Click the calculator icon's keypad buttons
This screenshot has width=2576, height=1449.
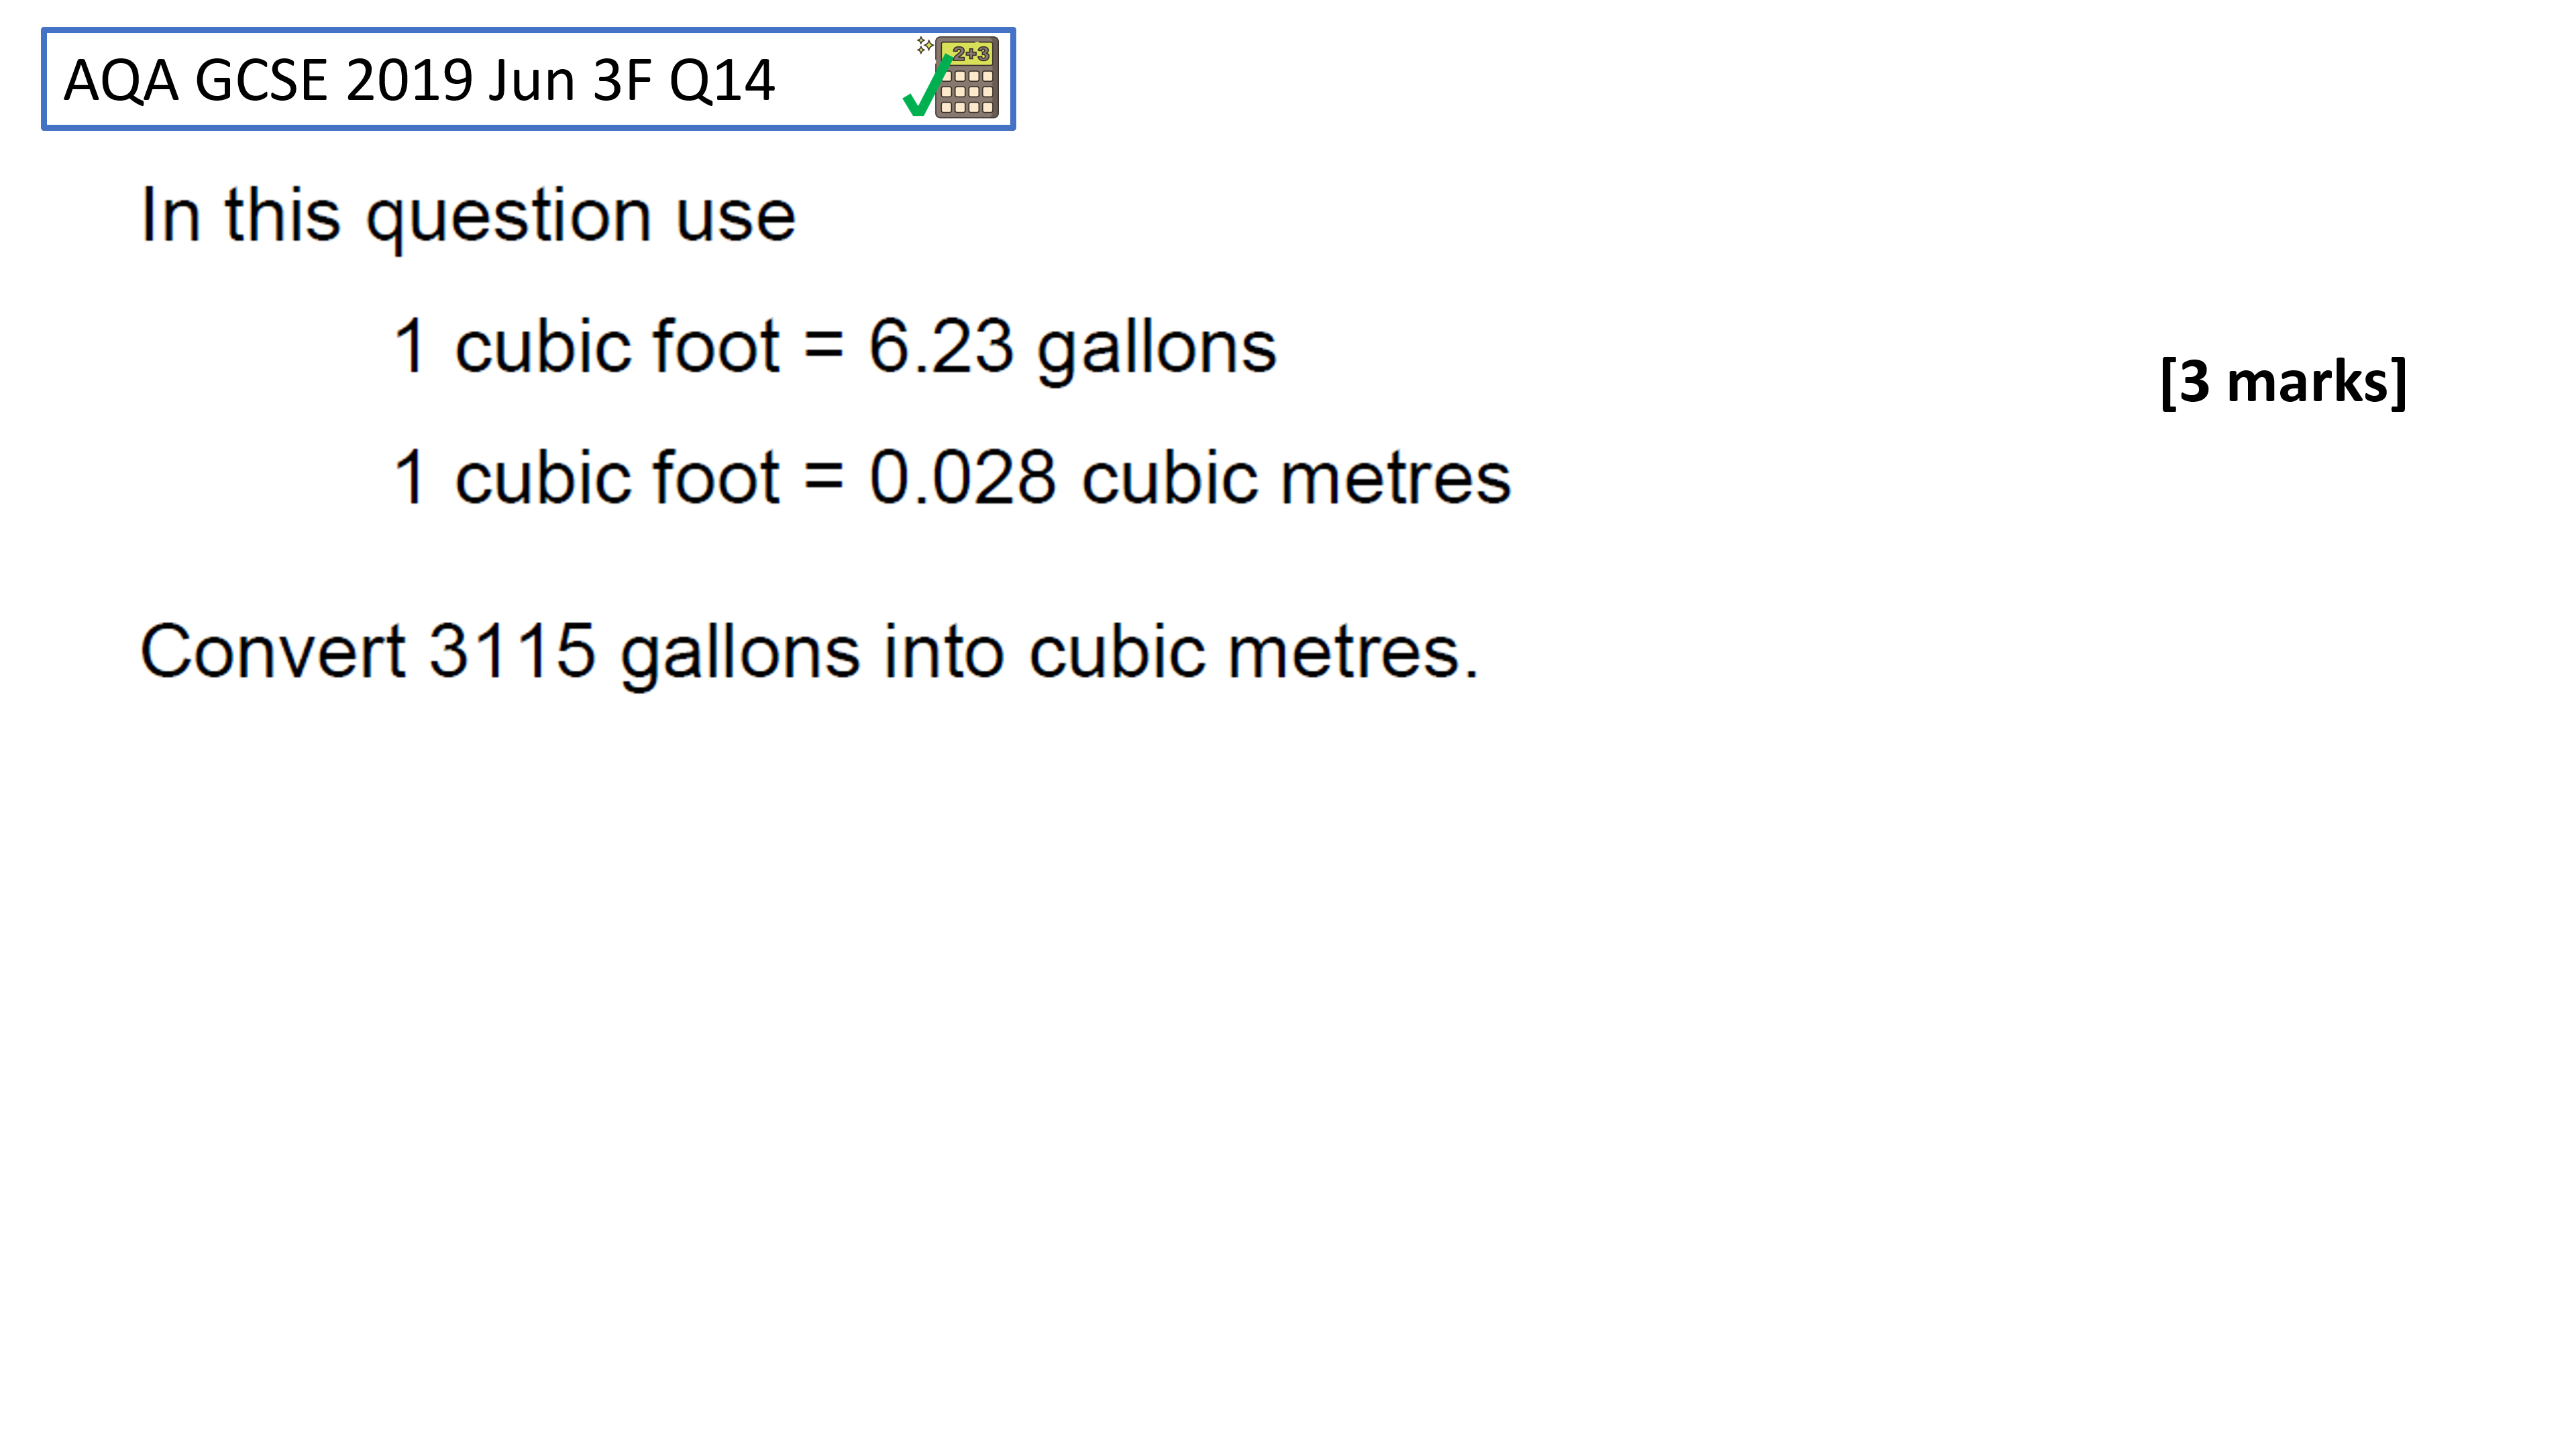pos(967,92)
